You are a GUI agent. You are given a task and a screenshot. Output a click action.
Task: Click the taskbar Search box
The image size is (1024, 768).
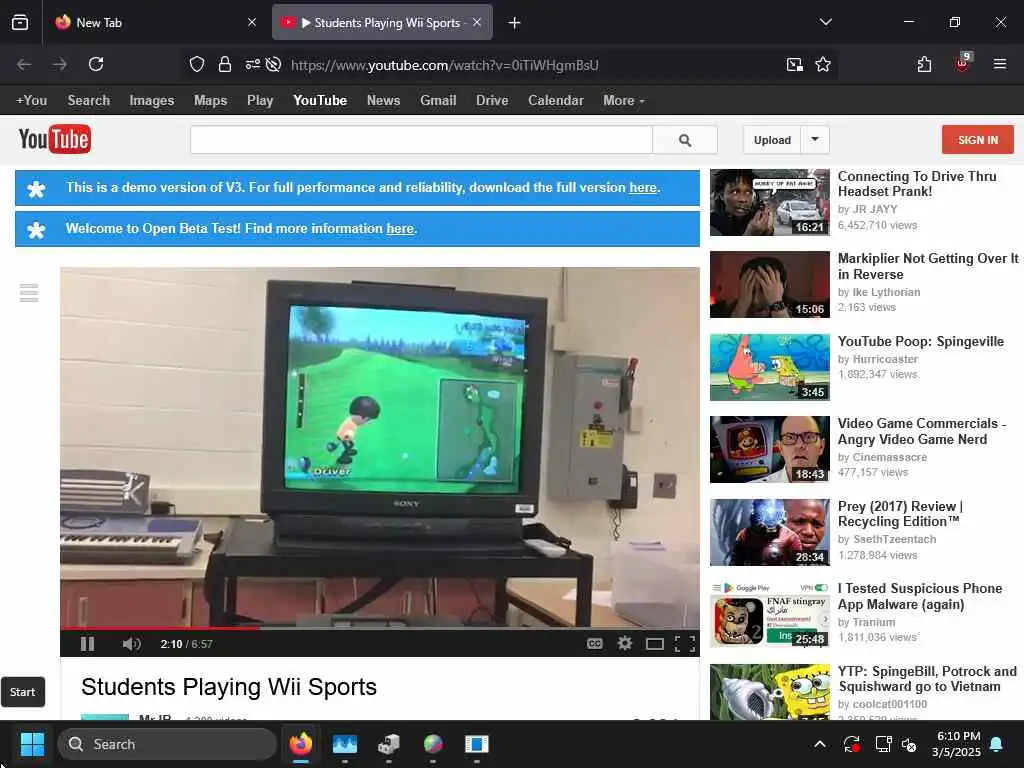pyautogui.click(x=167, y=744)
